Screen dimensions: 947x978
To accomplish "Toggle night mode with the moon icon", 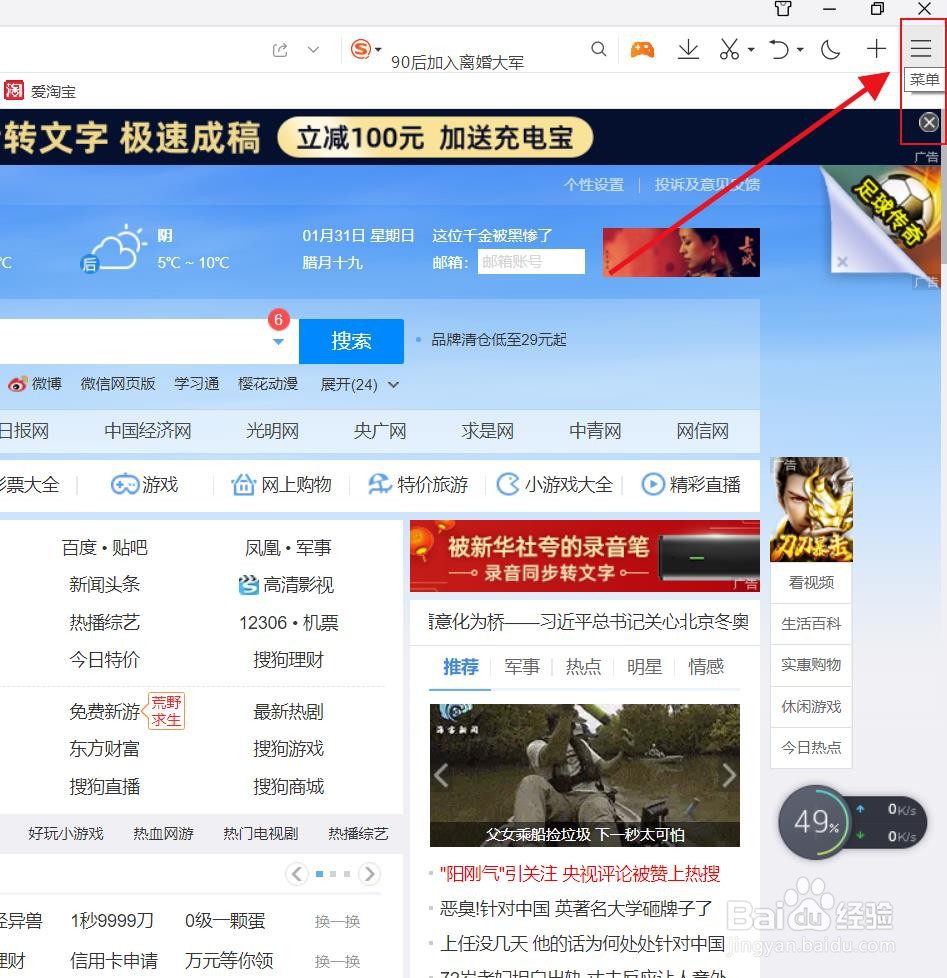I will (830, 48).
